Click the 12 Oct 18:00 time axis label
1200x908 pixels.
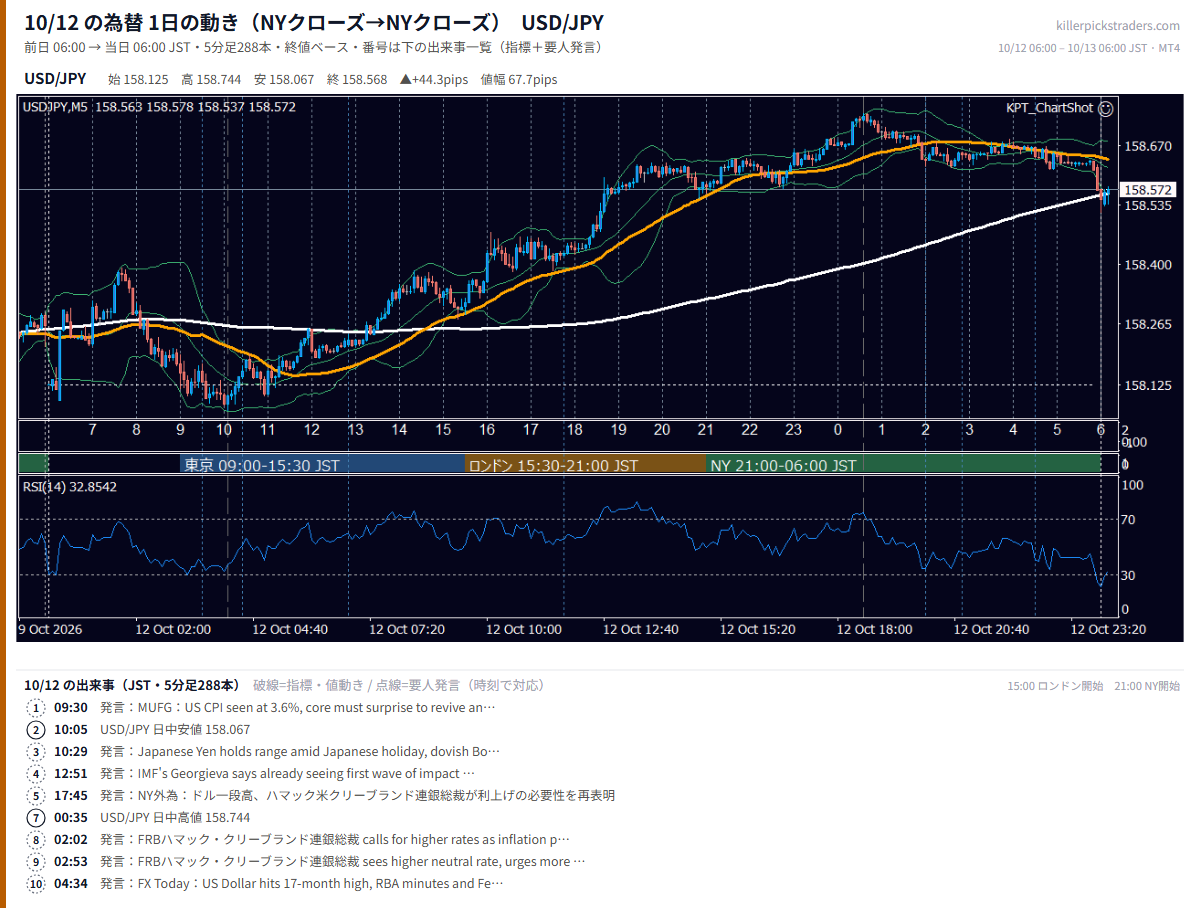tap(874, 629)
